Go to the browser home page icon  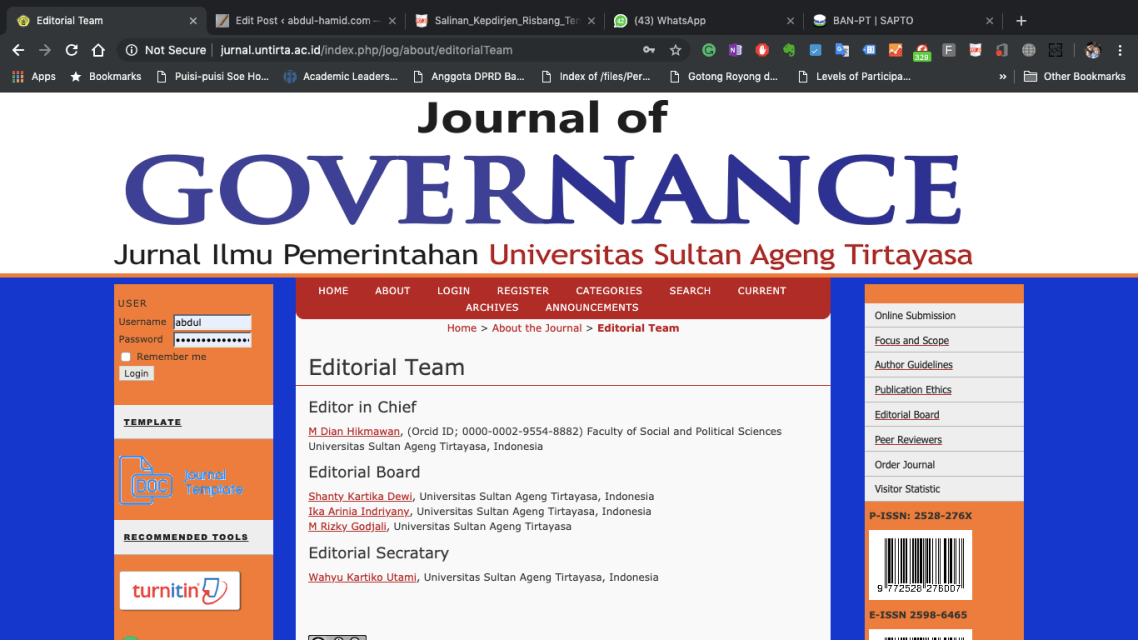[x=98, y=50]
